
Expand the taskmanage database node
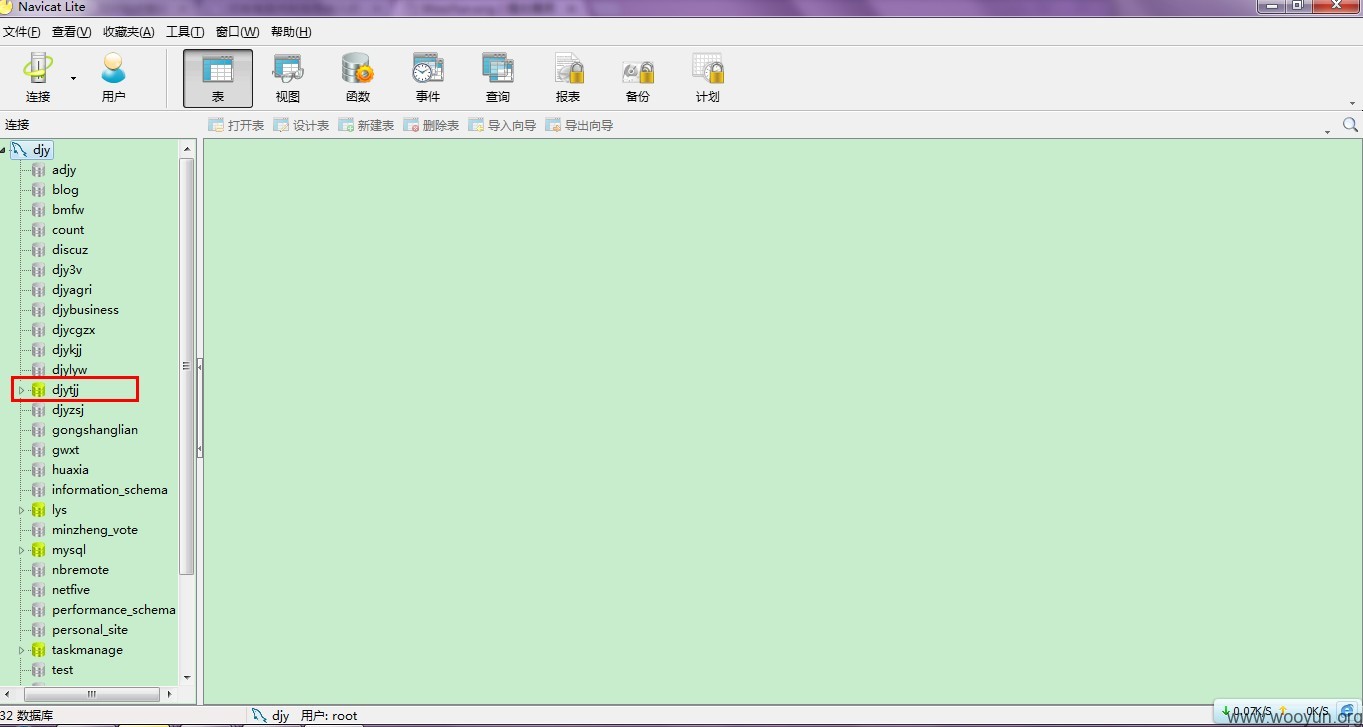(21, 650)
